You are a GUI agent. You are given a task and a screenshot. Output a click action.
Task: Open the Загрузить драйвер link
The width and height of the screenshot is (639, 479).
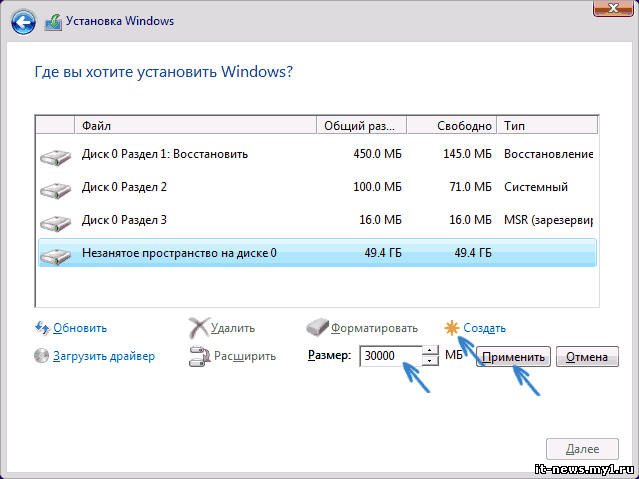coord(104,356)
